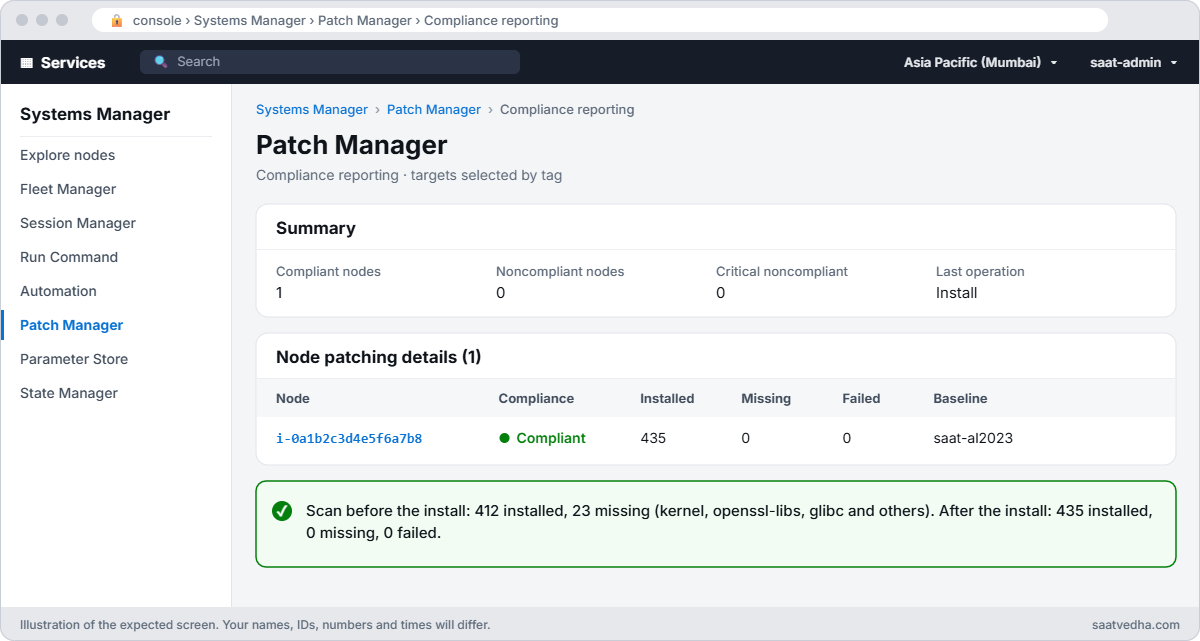Screen dimensions: 1200x641
Task: Click the Summary panel heading
Action: tap(316, 228)
